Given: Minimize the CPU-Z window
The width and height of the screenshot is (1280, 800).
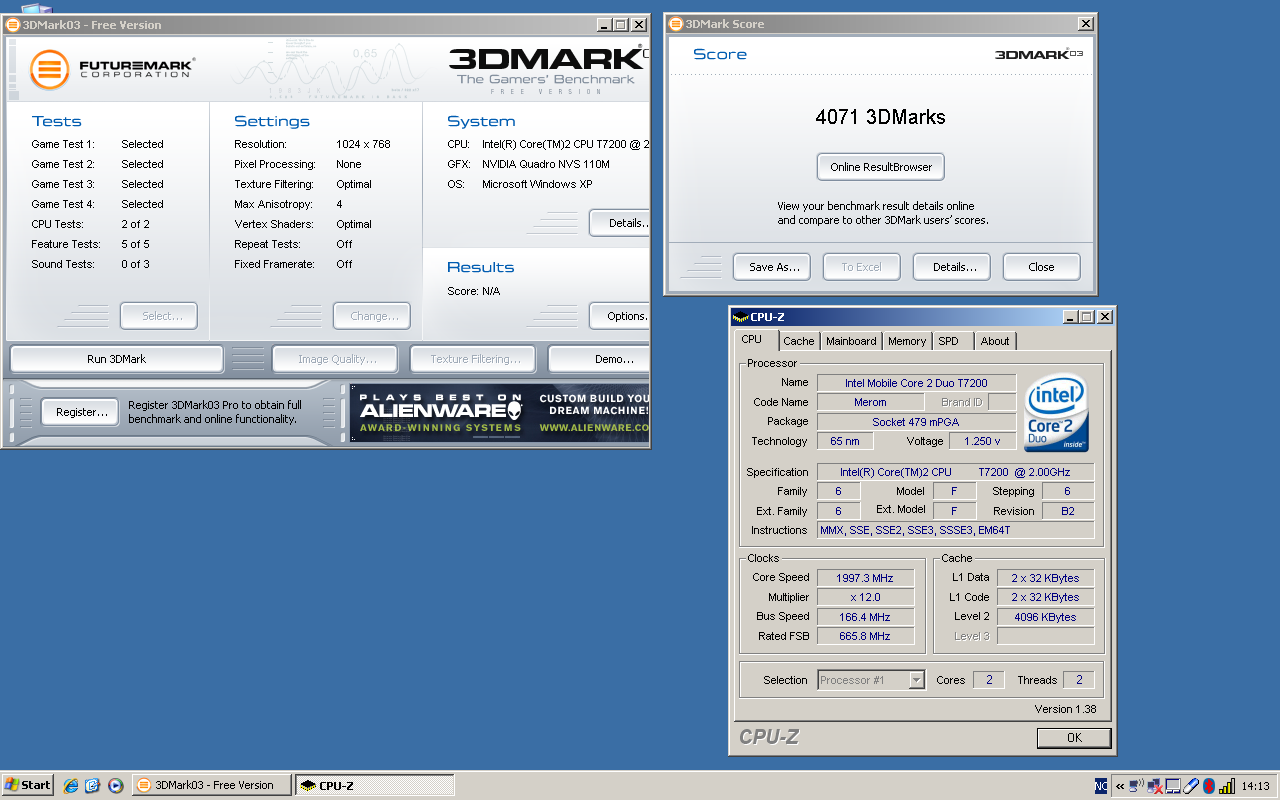Looking at the screenshot, I should [1071, 317].
